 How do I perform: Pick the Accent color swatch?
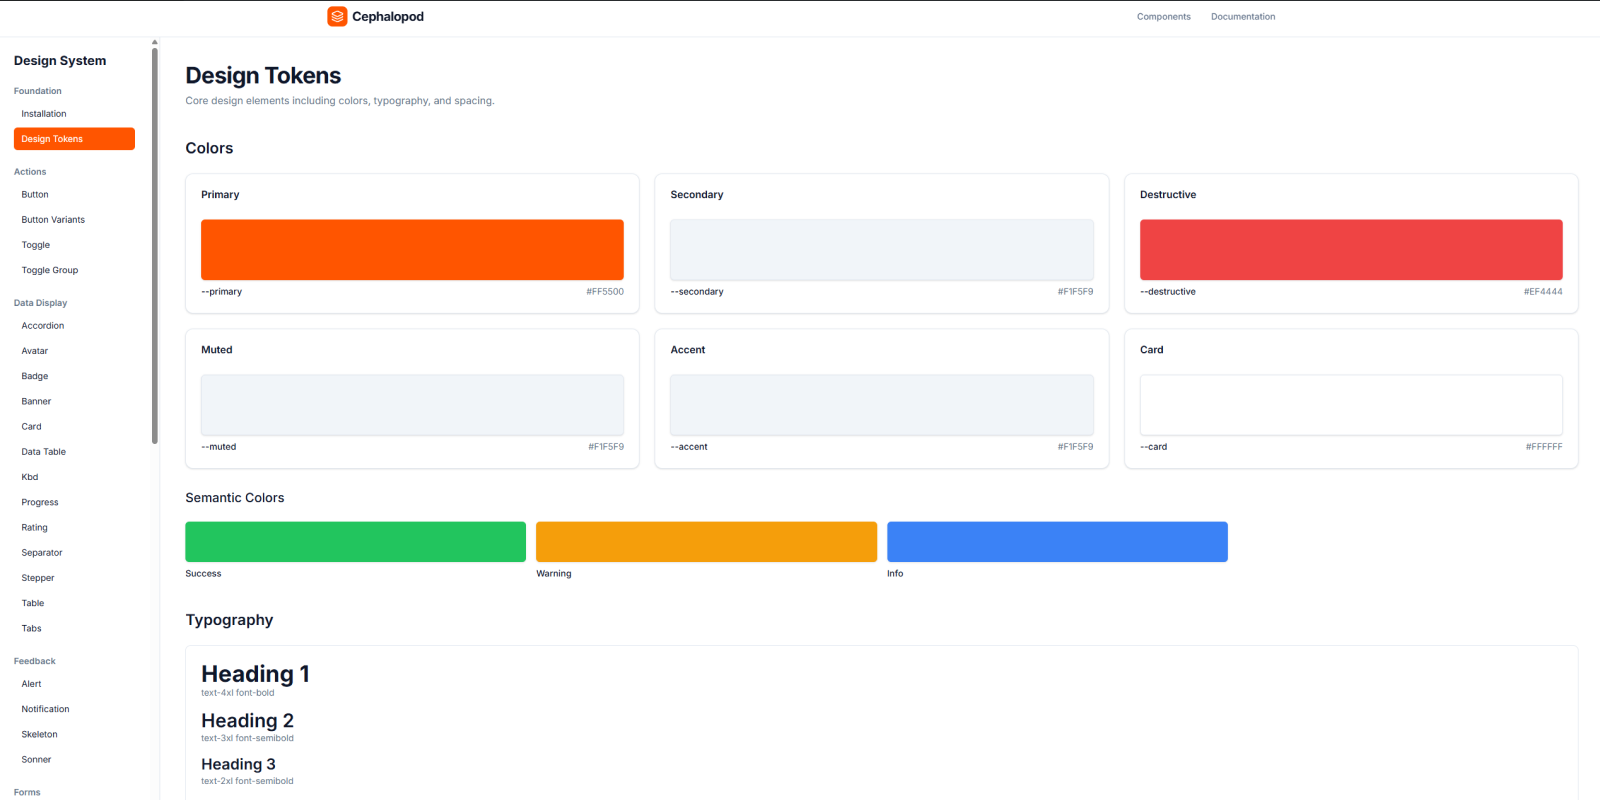[x=882, y=405]
